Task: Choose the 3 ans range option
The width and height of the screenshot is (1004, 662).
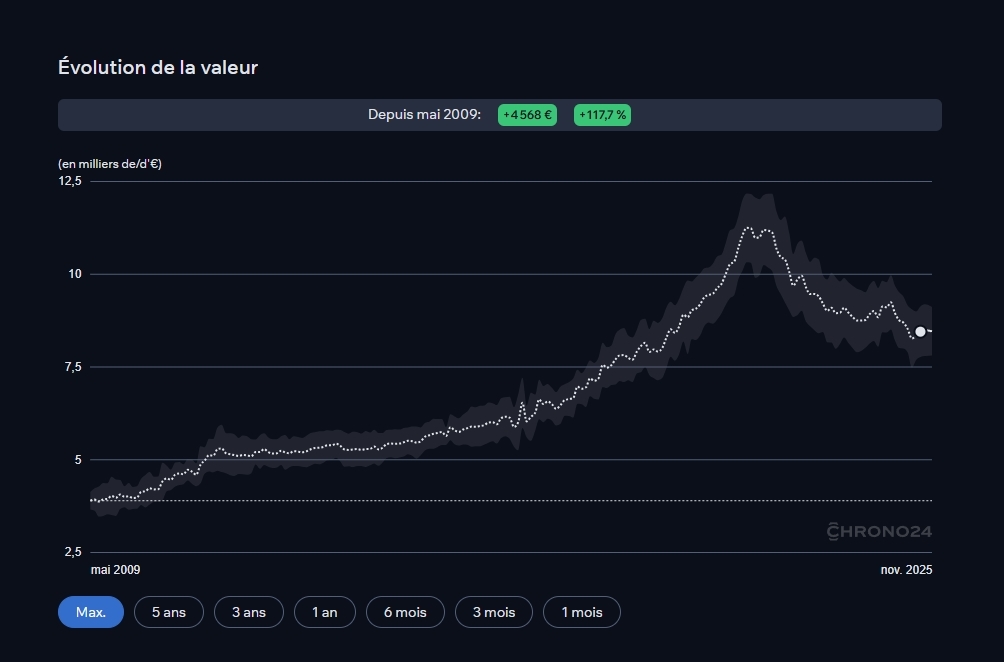Action: [x=249, y=612]
